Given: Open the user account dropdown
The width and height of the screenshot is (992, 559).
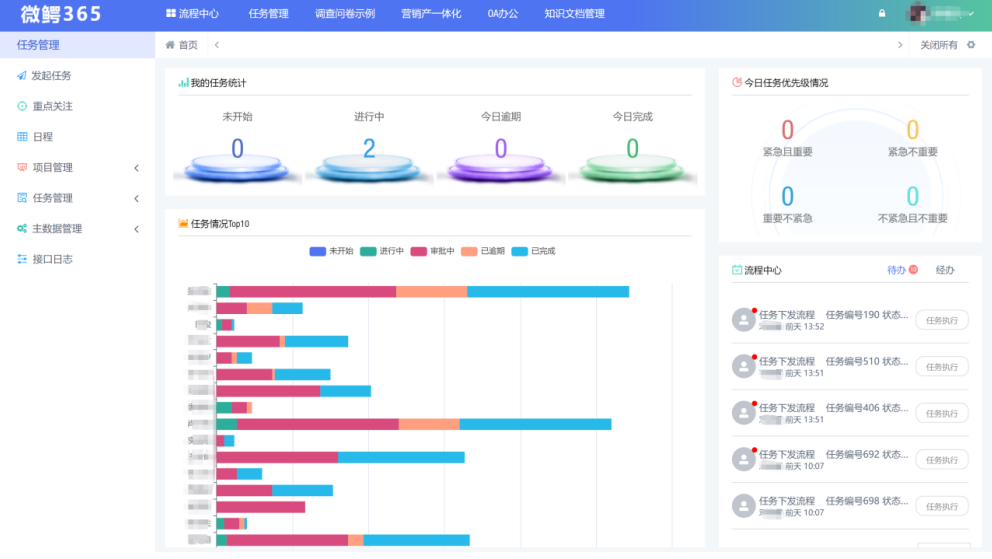Looking at the screenshot, I should pos(940,14).
